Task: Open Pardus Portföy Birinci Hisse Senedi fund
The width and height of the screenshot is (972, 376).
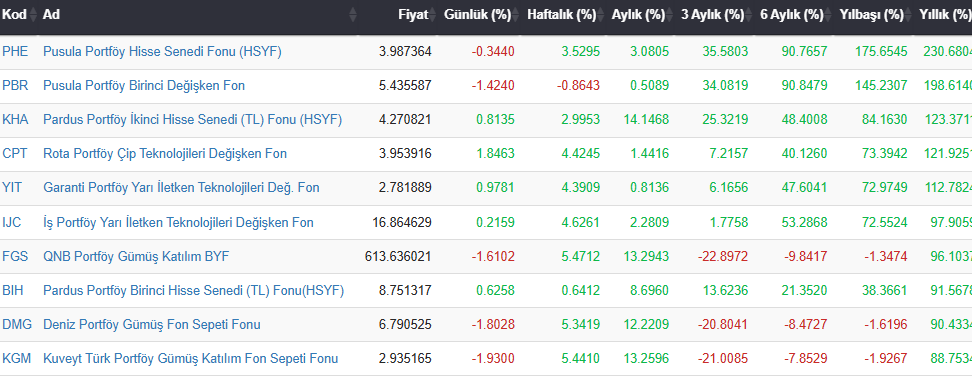Action: point(193,290)
